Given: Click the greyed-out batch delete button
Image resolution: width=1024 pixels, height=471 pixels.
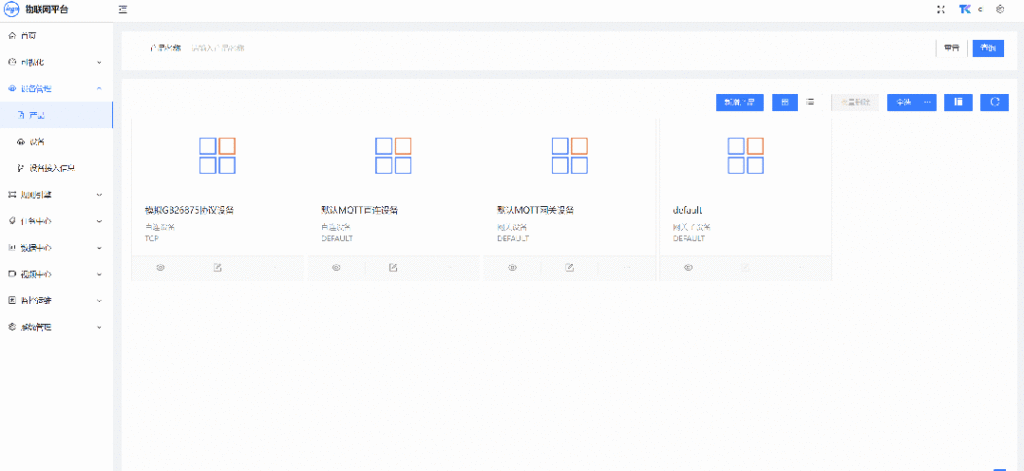Looking at the screenshot, I should click(x=855, y=103).
